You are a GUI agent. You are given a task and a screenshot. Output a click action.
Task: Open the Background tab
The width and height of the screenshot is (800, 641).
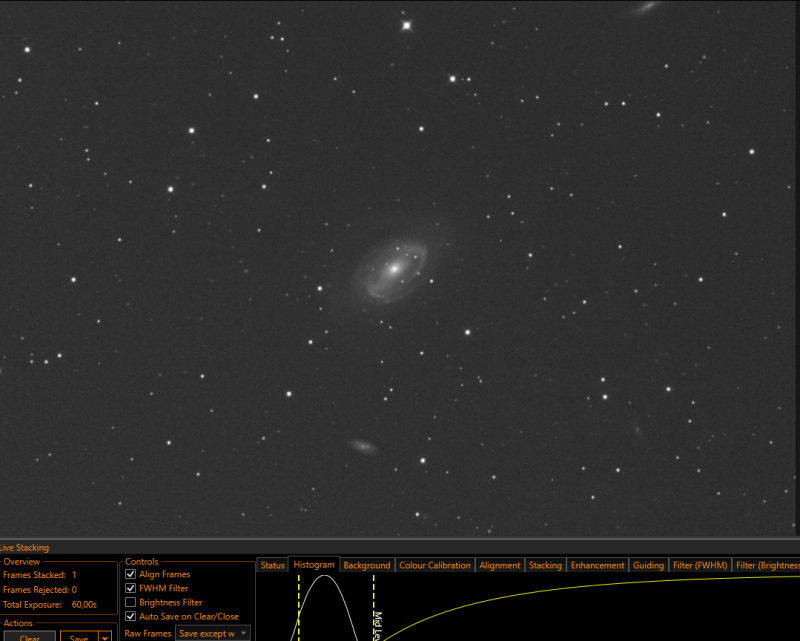point(367,565)
